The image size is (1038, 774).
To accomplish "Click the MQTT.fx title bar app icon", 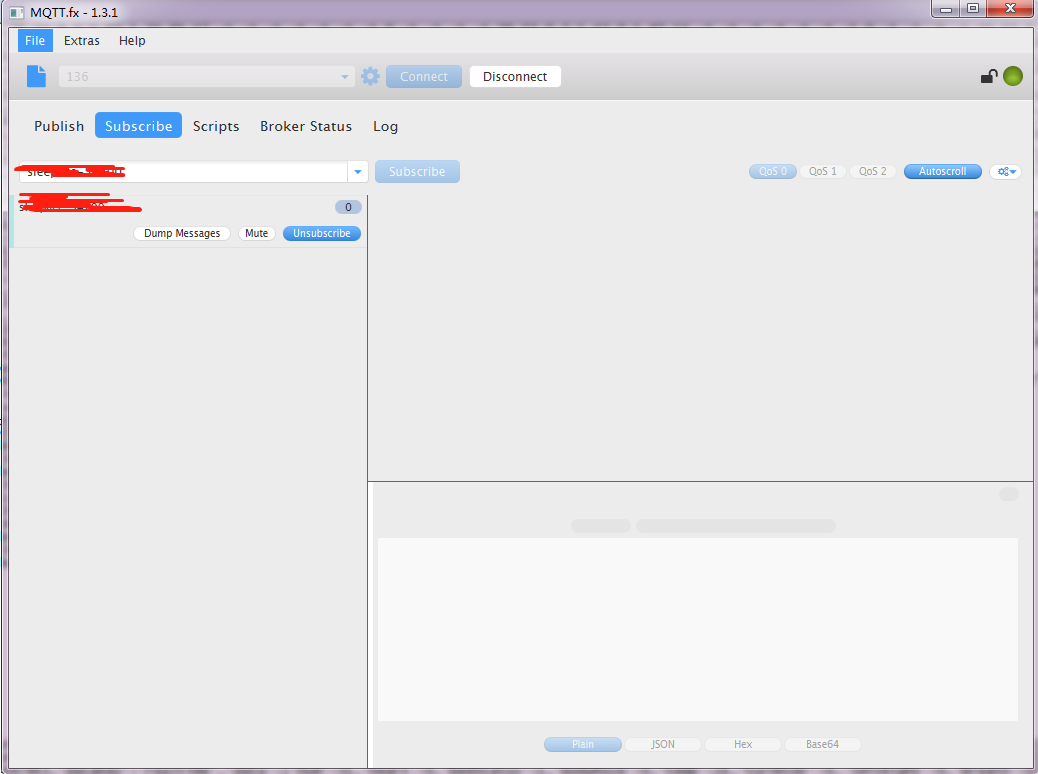I will tap(17, 13).
